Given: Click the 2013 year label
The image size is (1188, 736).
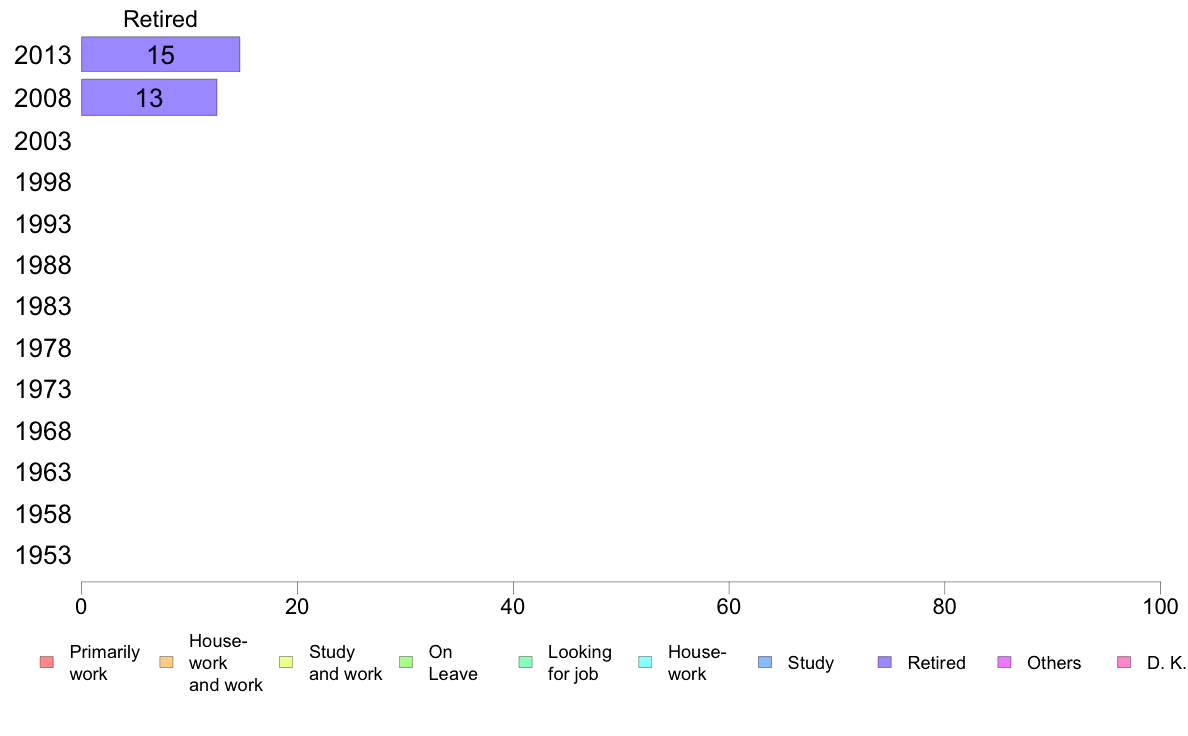Looking at the screenshot, I should pyautogui.click(x=42, y=55).
